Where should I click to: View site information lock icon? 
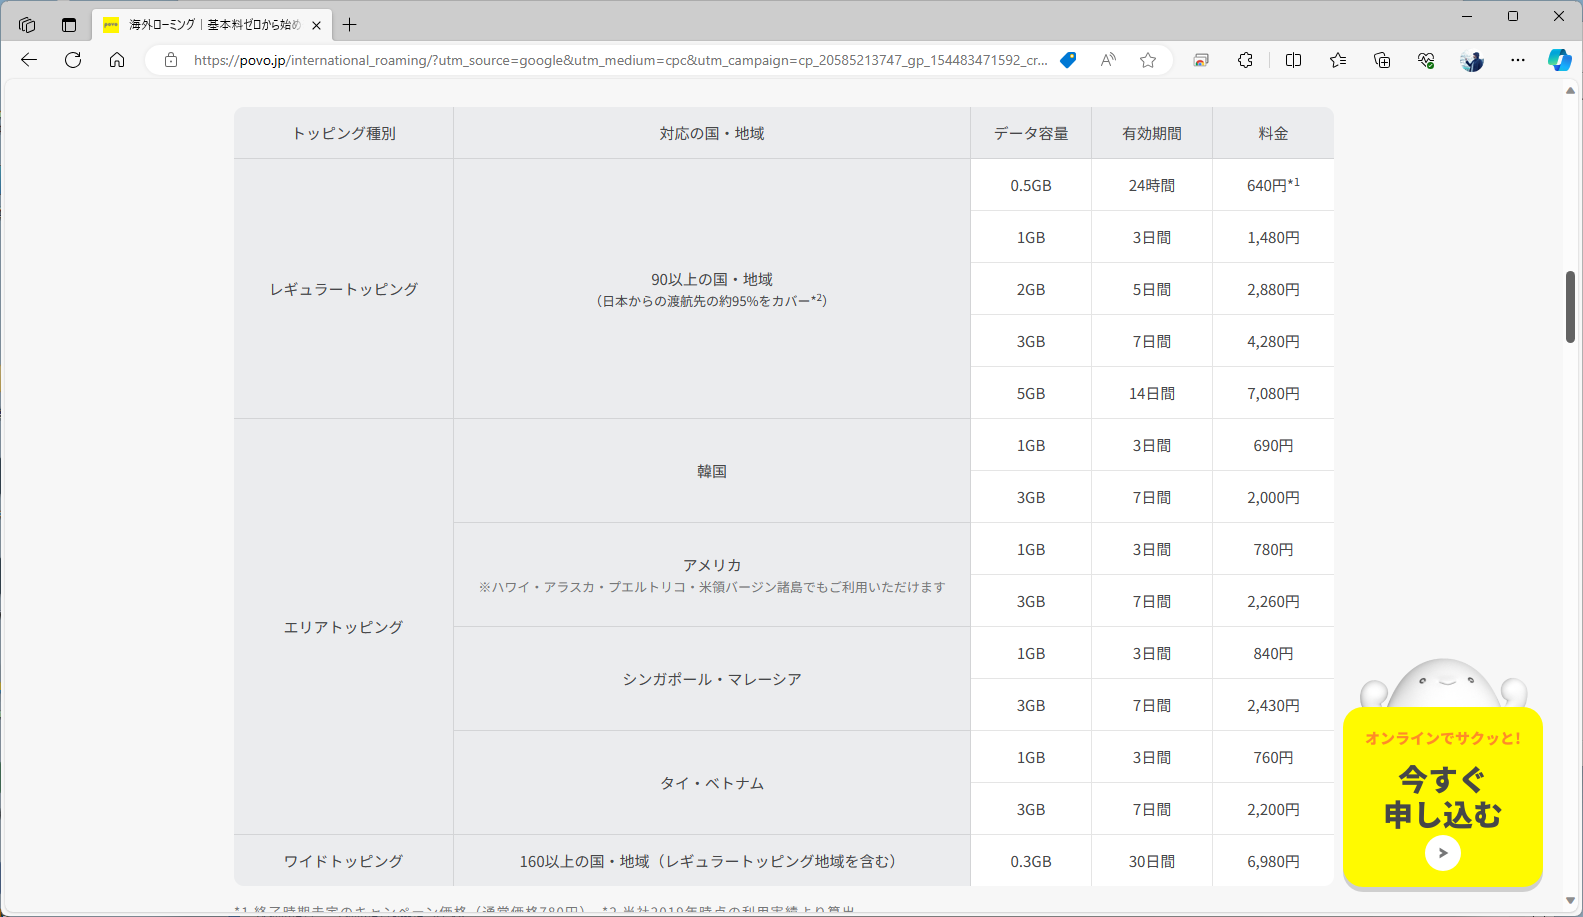coord(171,60)
